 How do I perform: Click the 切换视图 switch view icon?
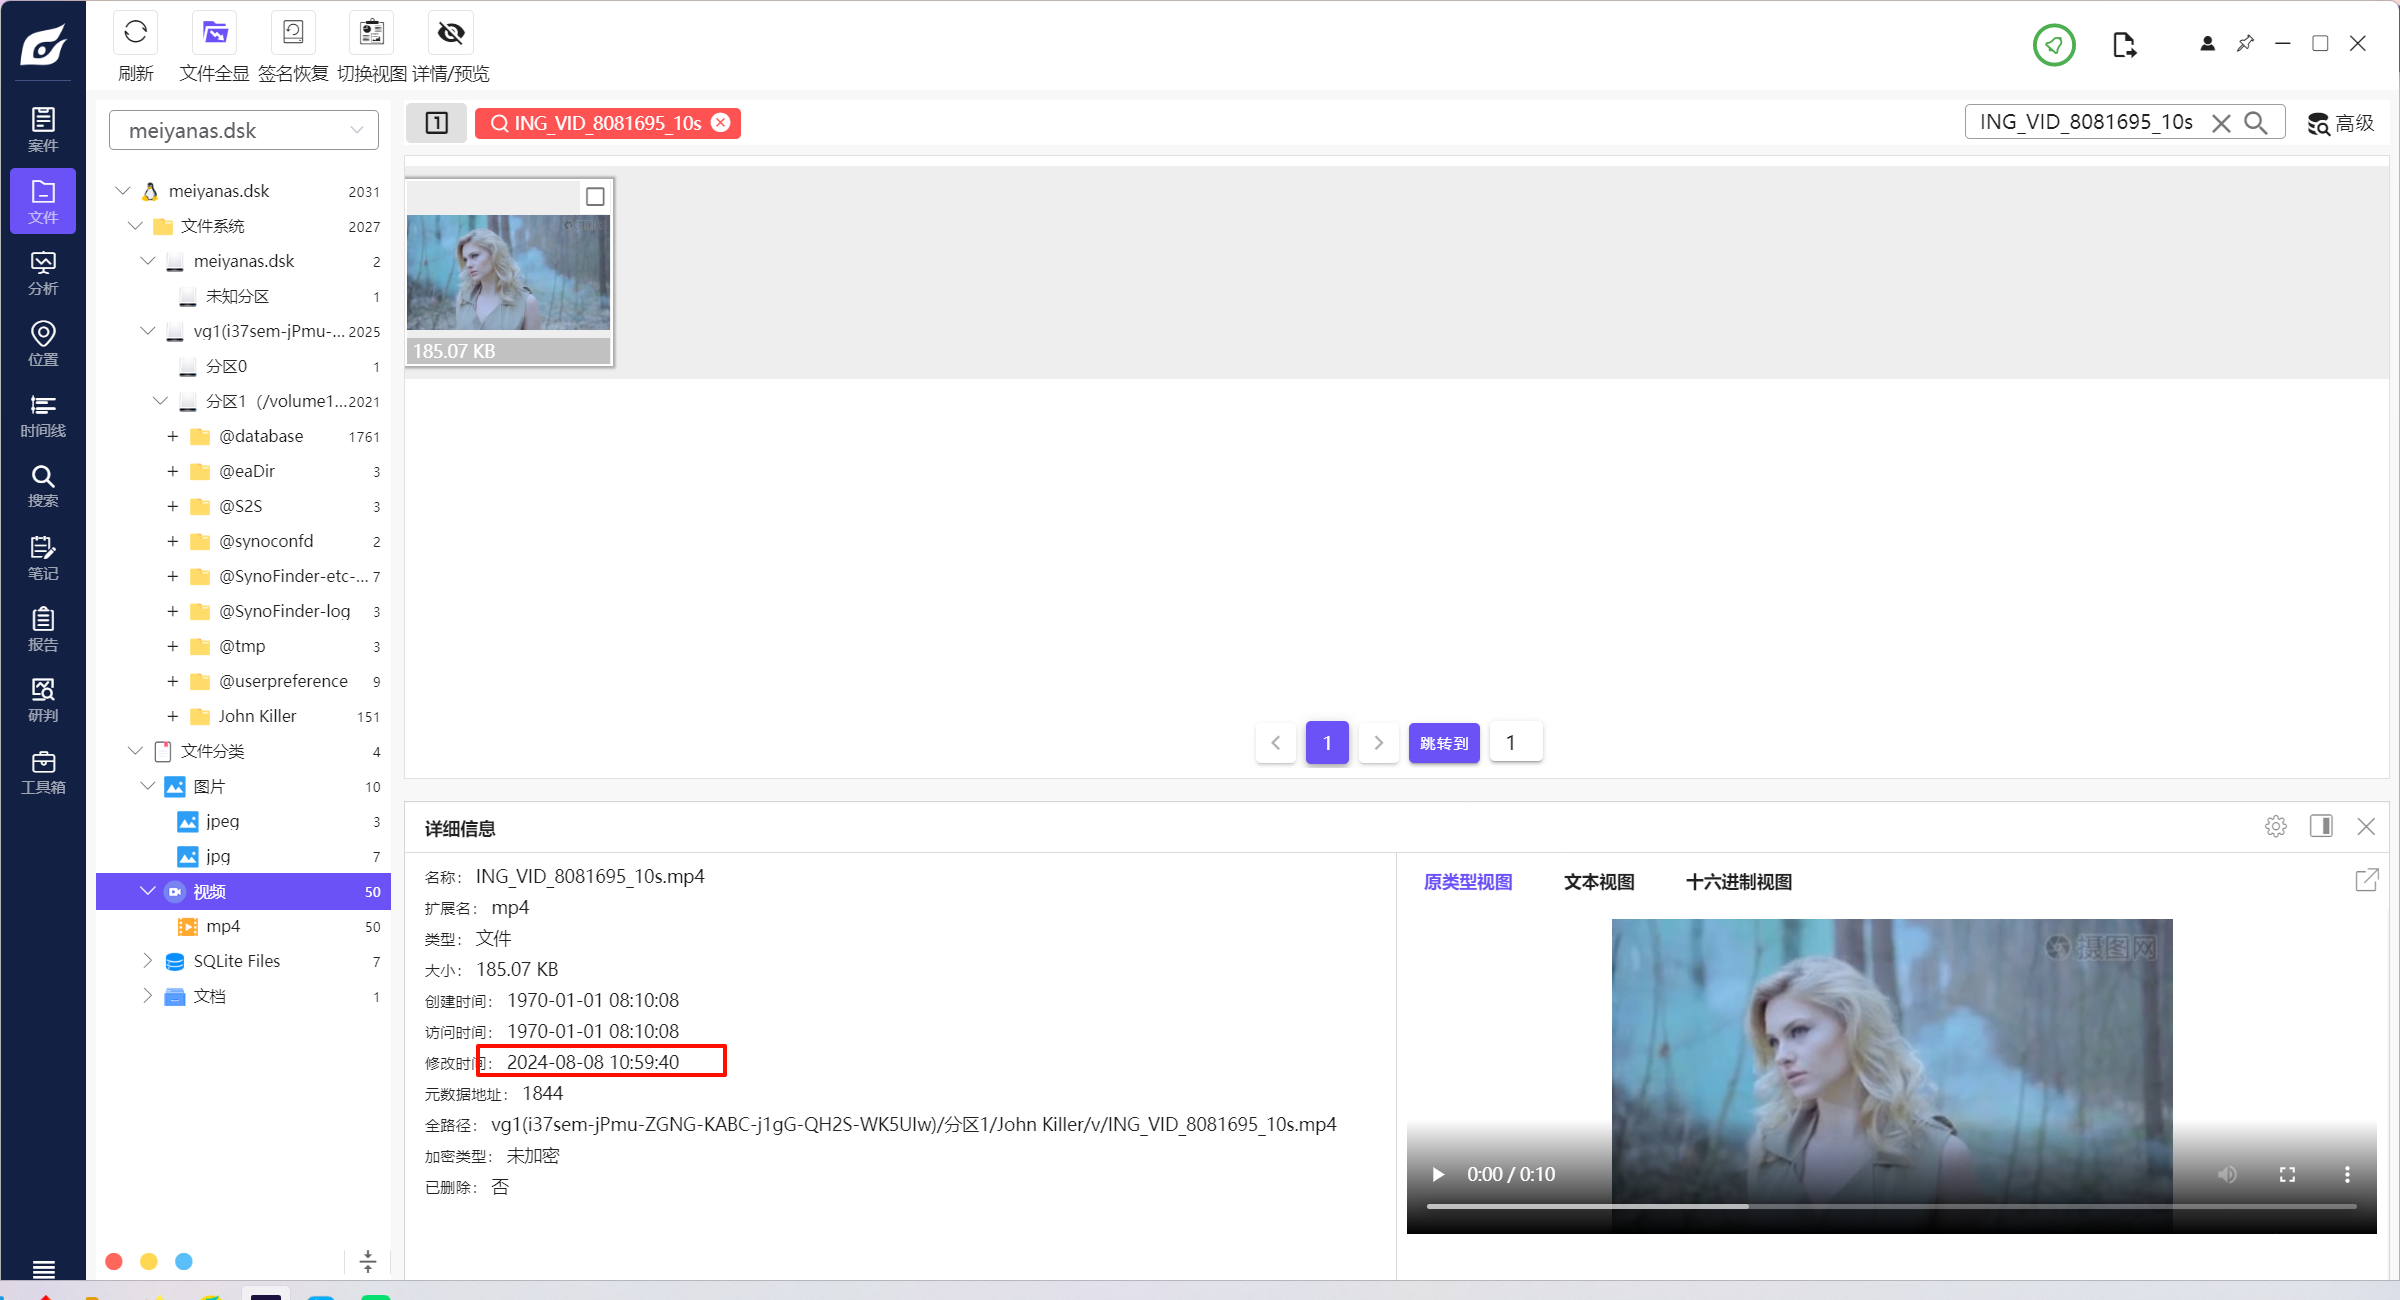click(x=371, y=34)
